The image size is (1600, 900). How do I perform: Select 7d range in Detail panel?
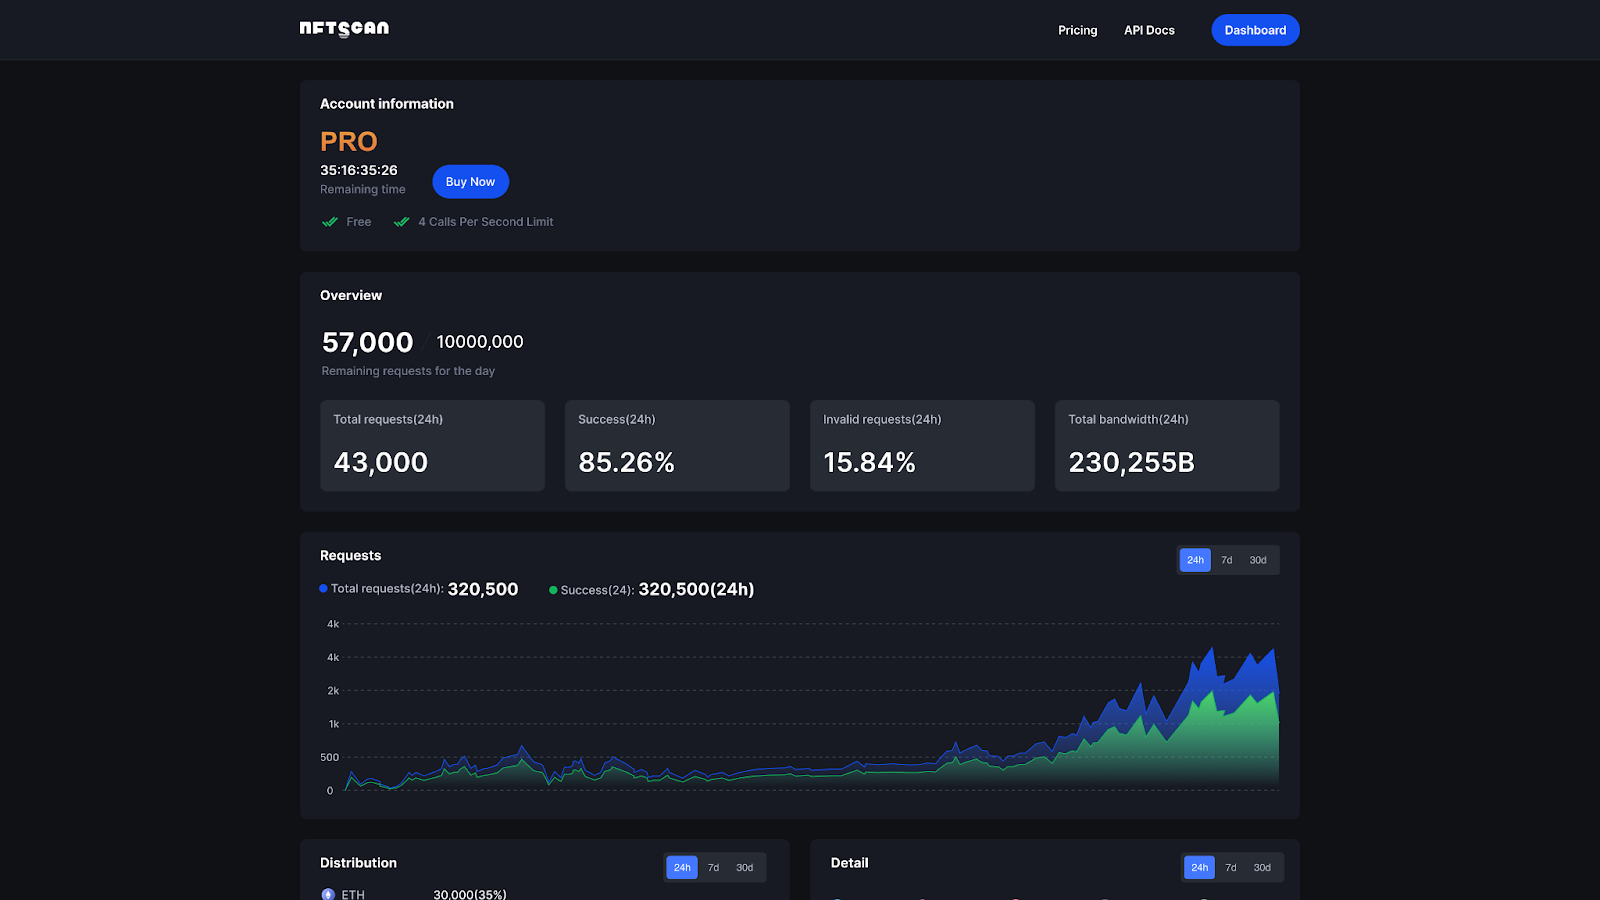1230,868
